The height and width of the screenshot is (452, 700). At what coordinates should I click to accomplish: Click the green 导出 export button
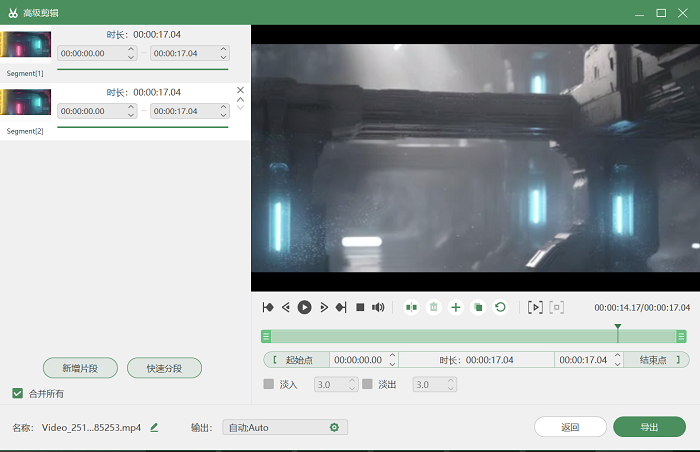650,427
